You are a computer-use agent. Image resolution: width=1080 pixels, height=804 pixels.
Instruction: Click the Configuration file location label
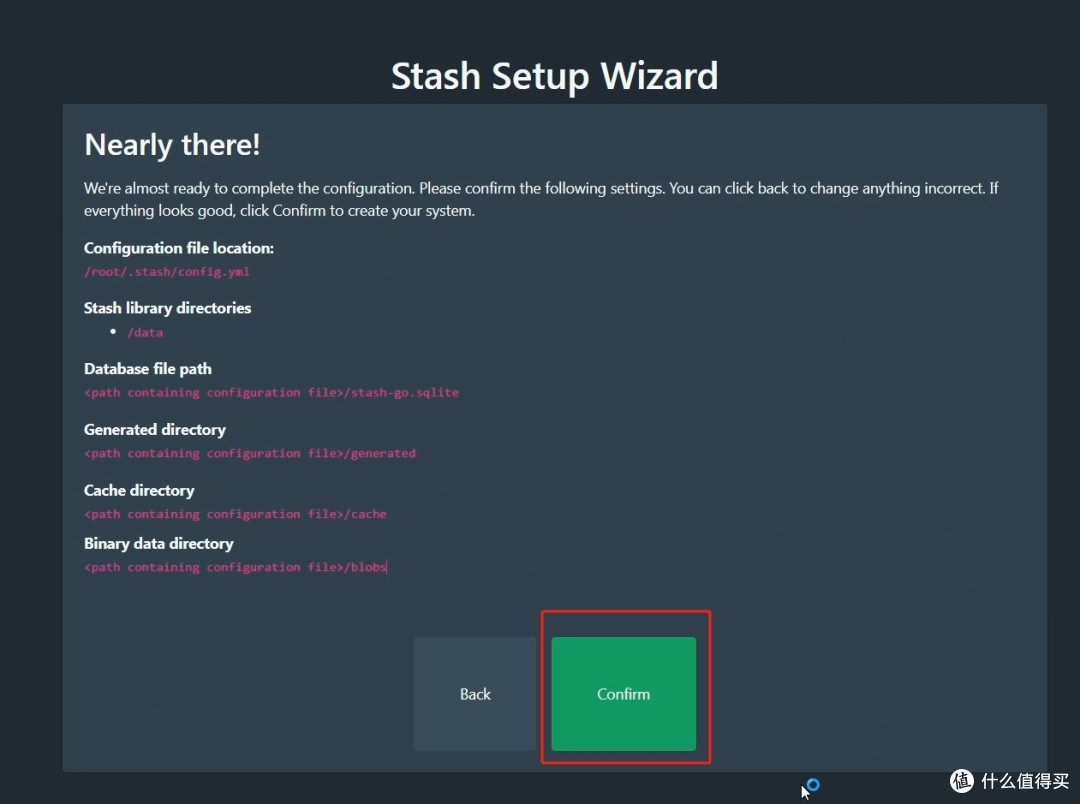tap(178, 248)
